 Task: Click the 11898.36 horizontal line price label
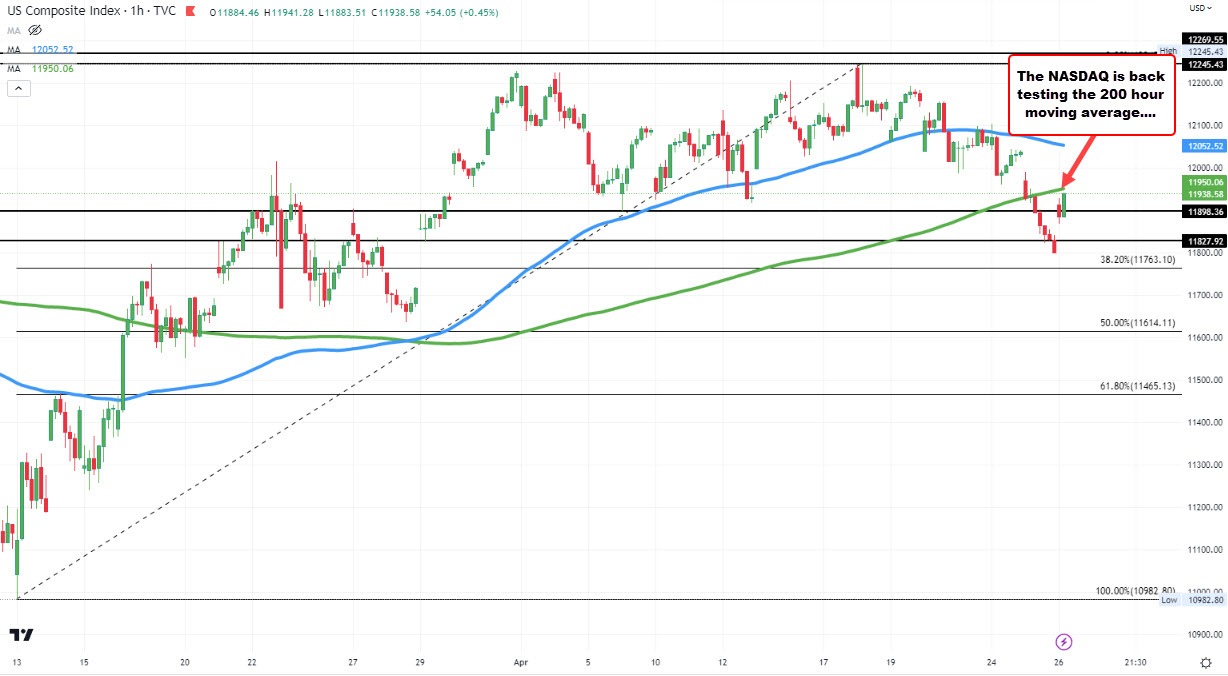pos(1203,211)
